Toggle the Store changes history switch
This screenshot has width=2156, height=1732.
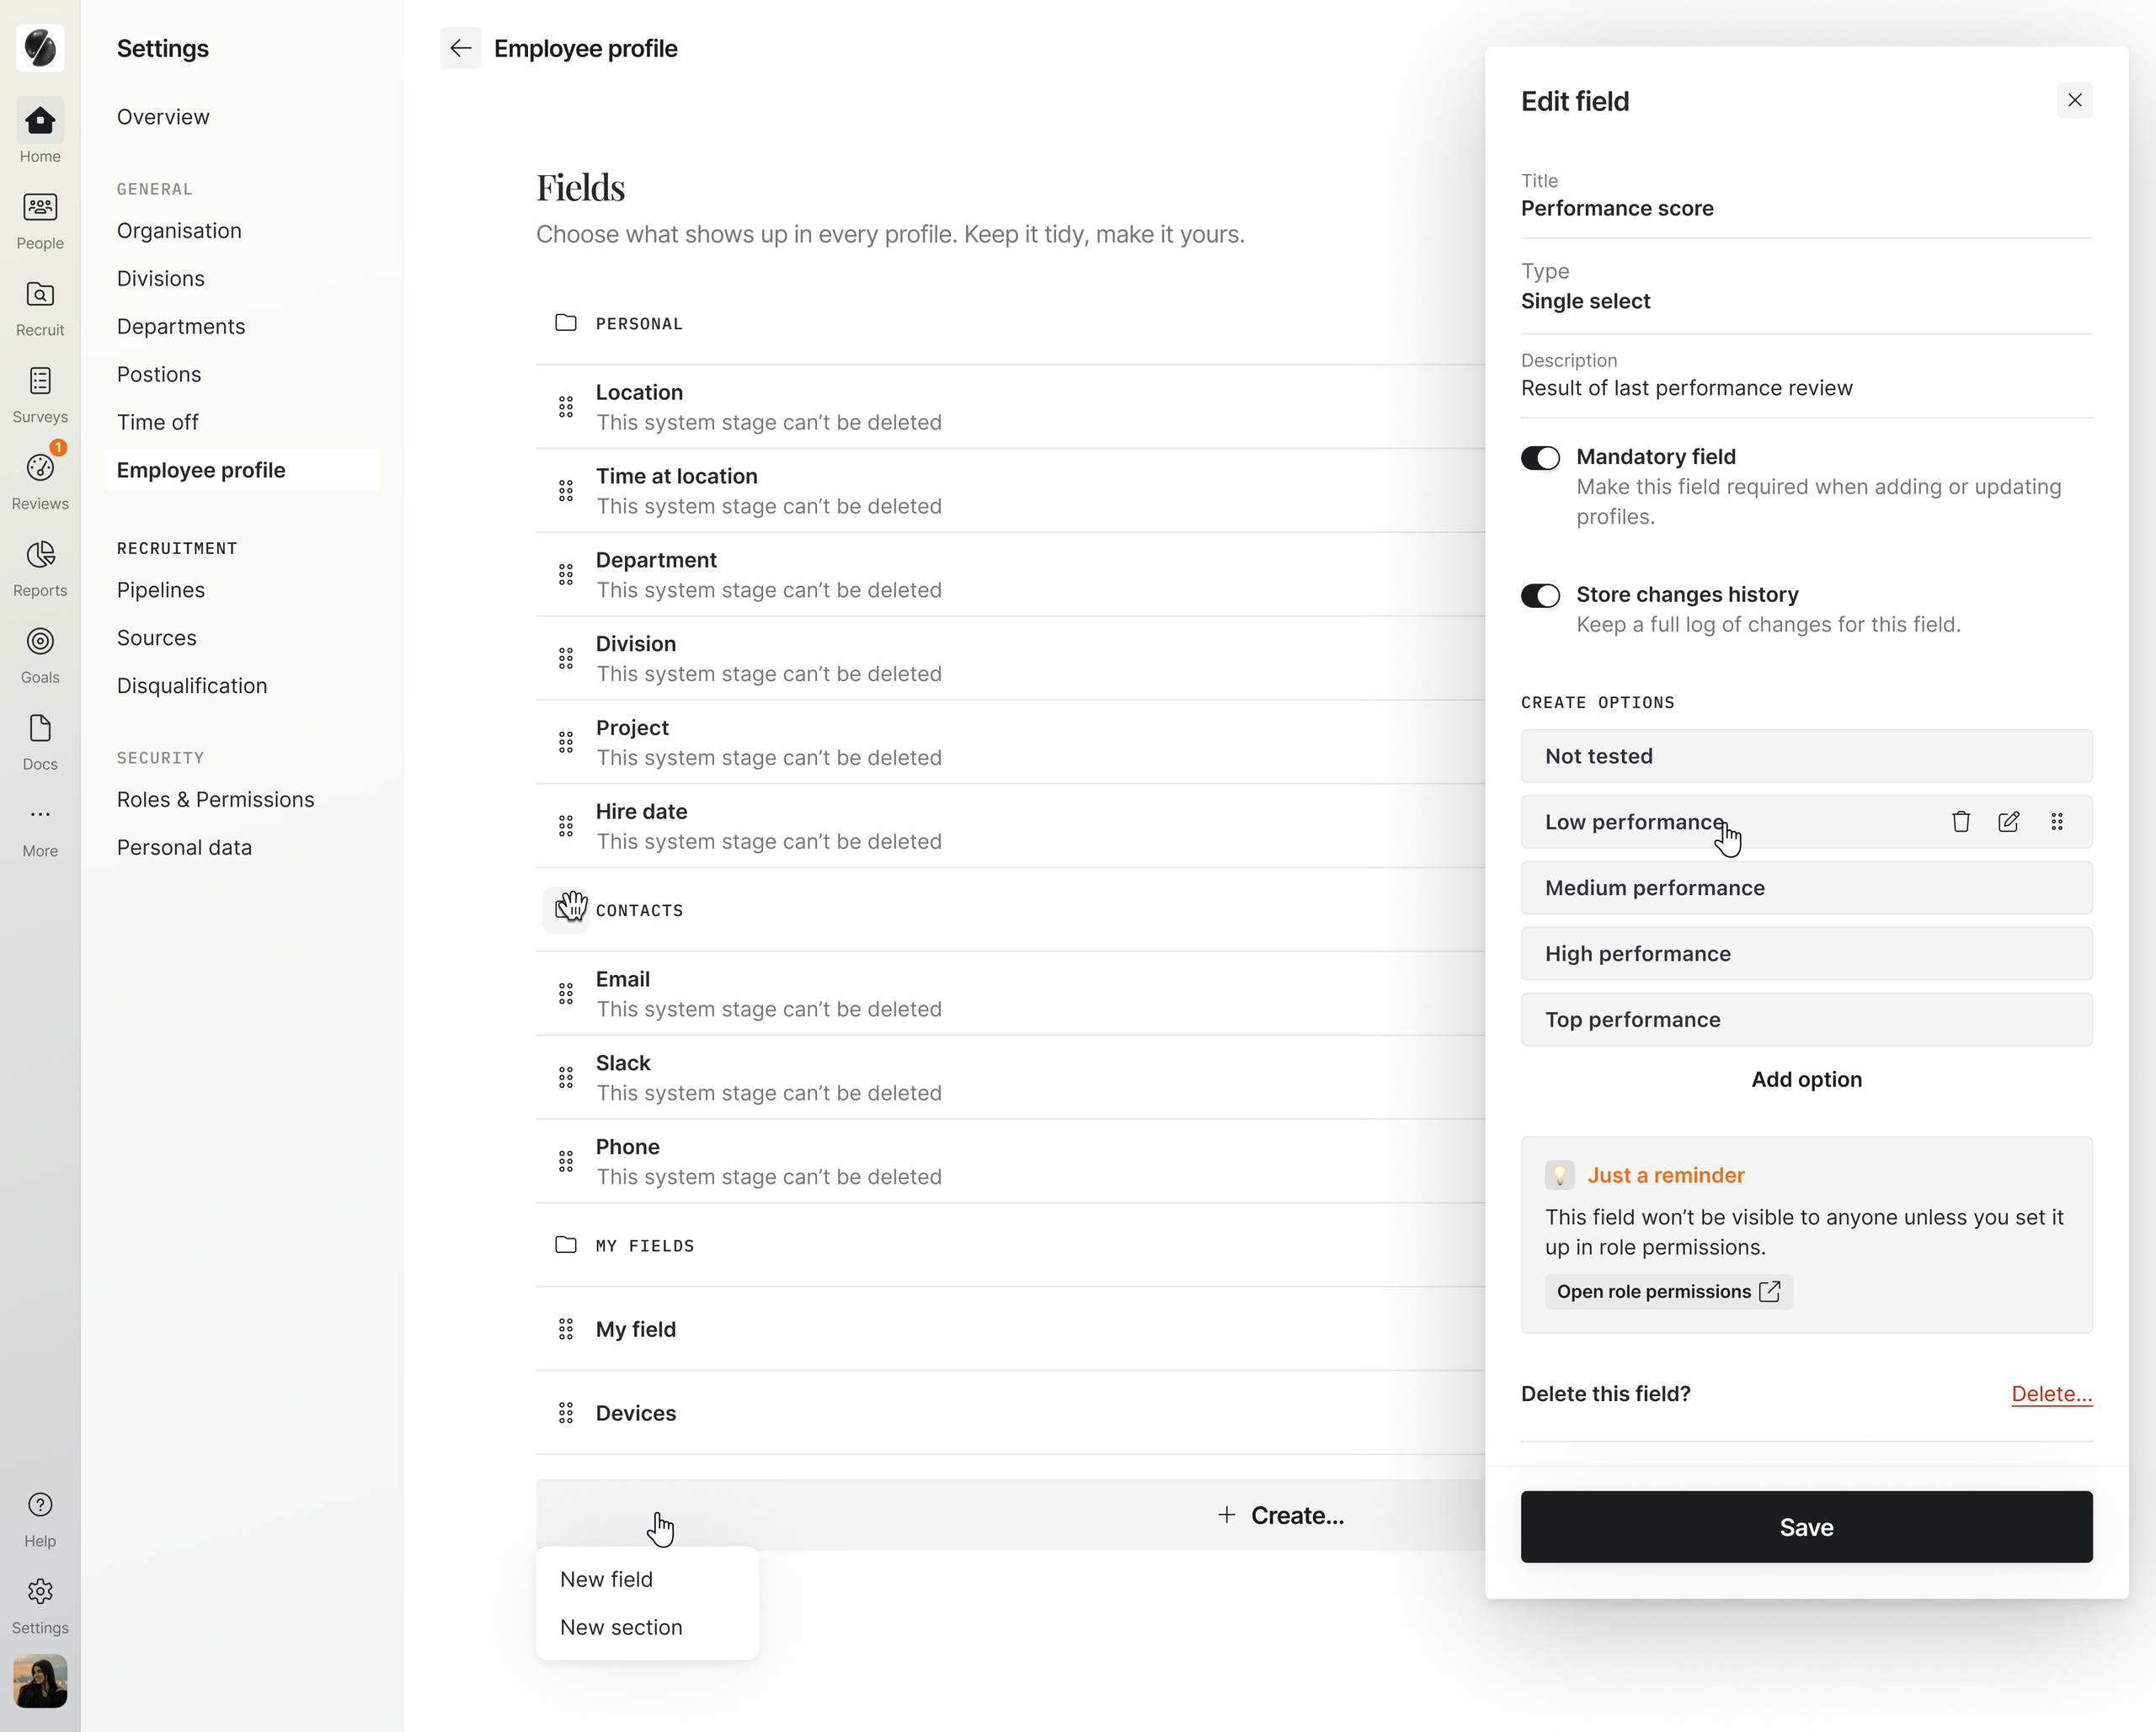tap(1540, 596)
